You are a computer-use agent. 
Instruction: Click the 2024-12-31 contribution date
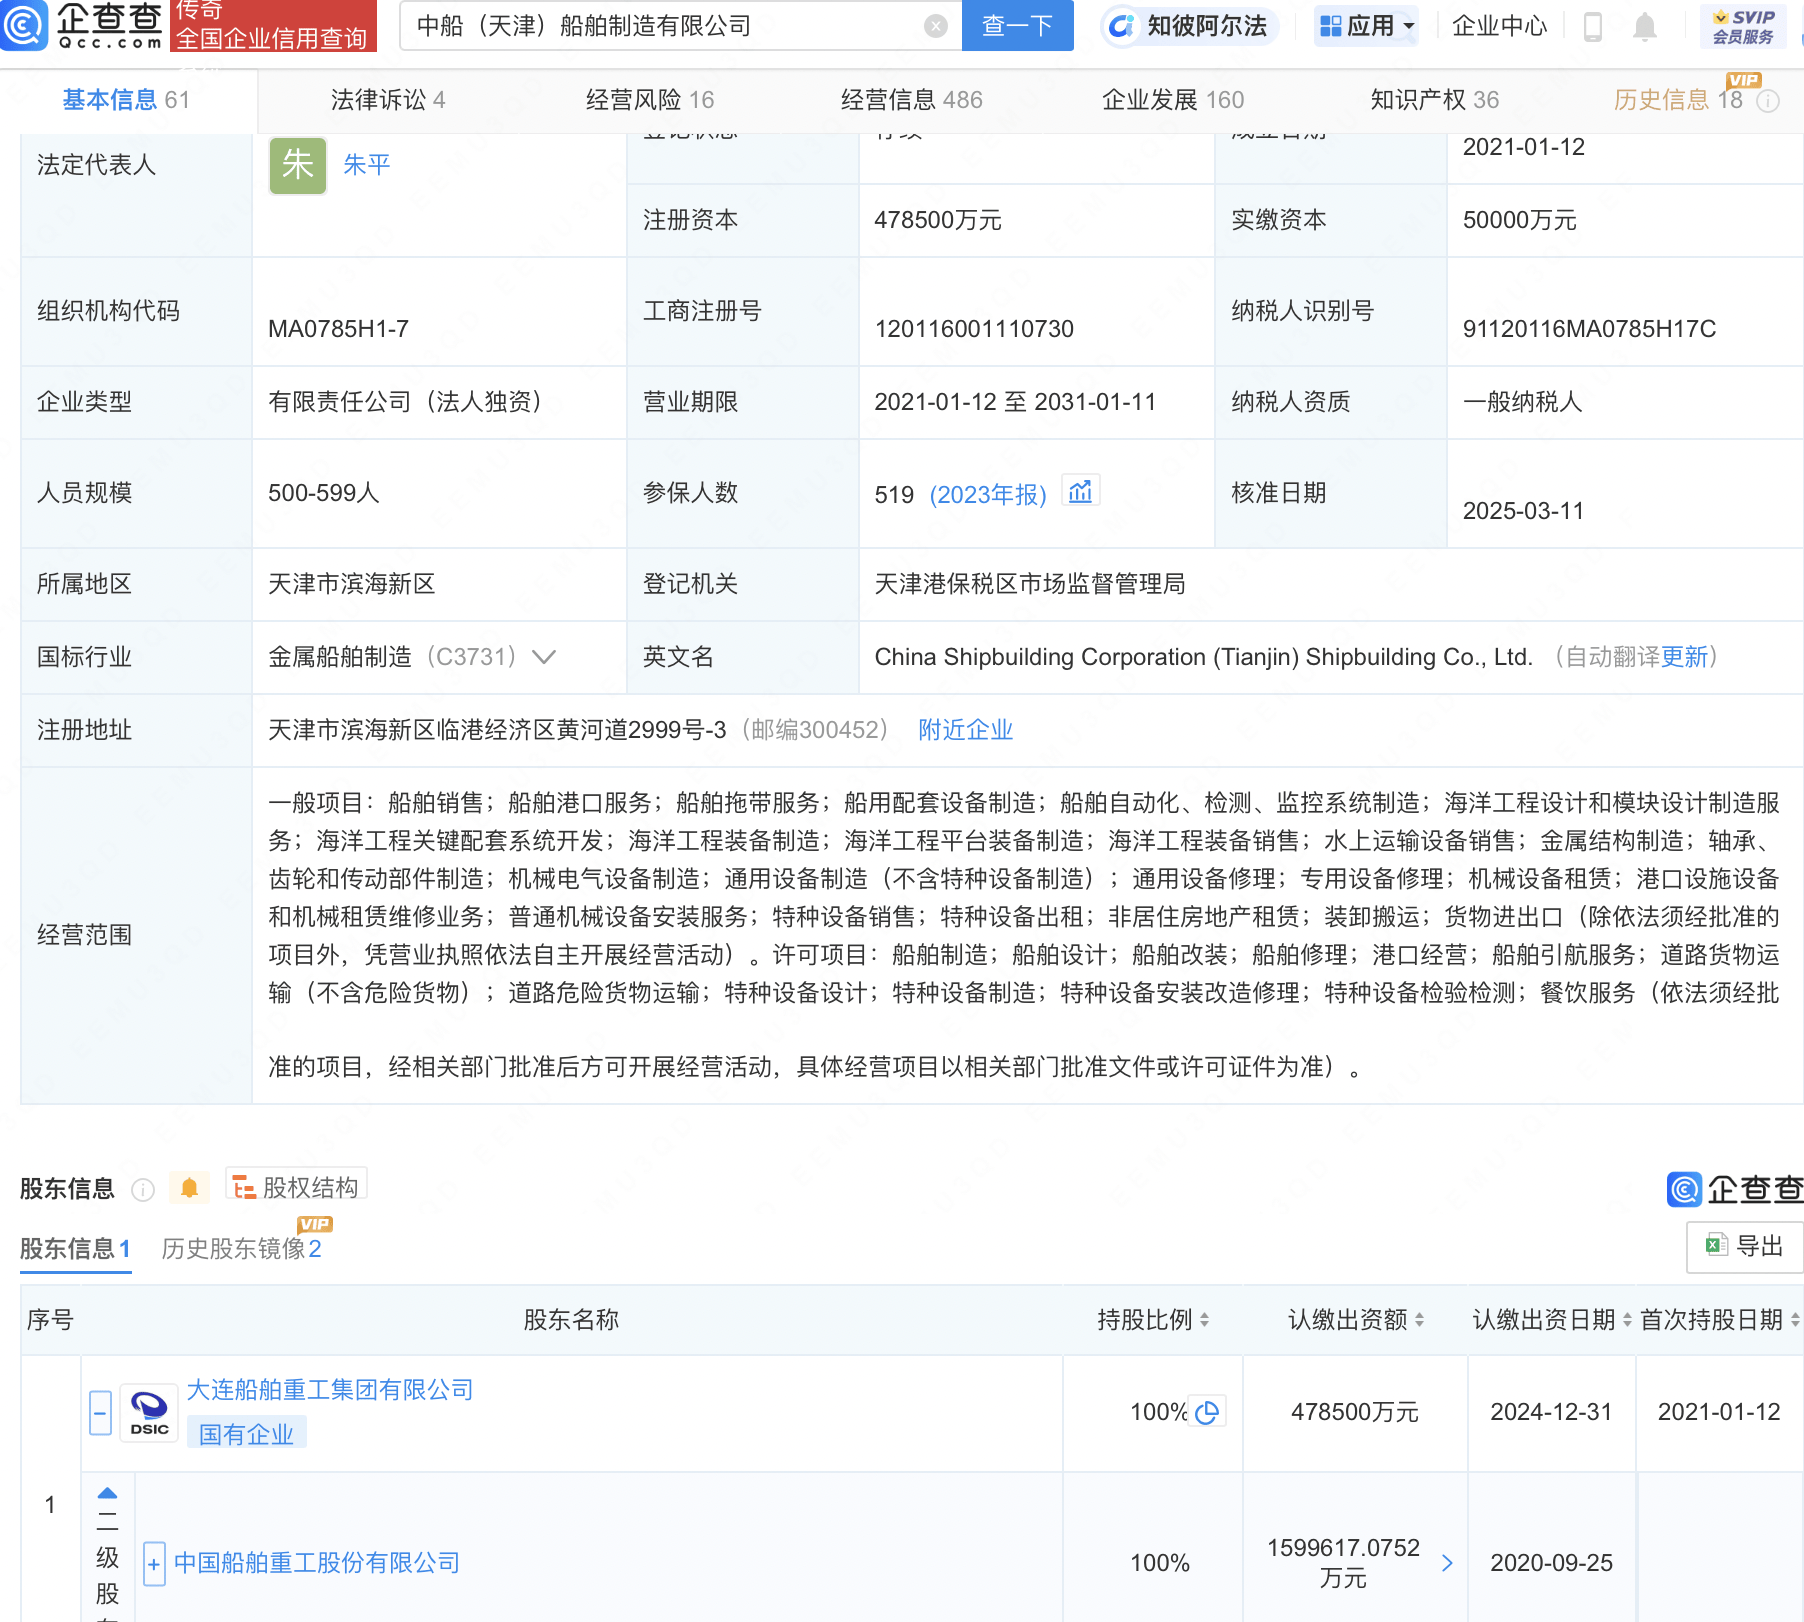click(x=1551, y=1412)
